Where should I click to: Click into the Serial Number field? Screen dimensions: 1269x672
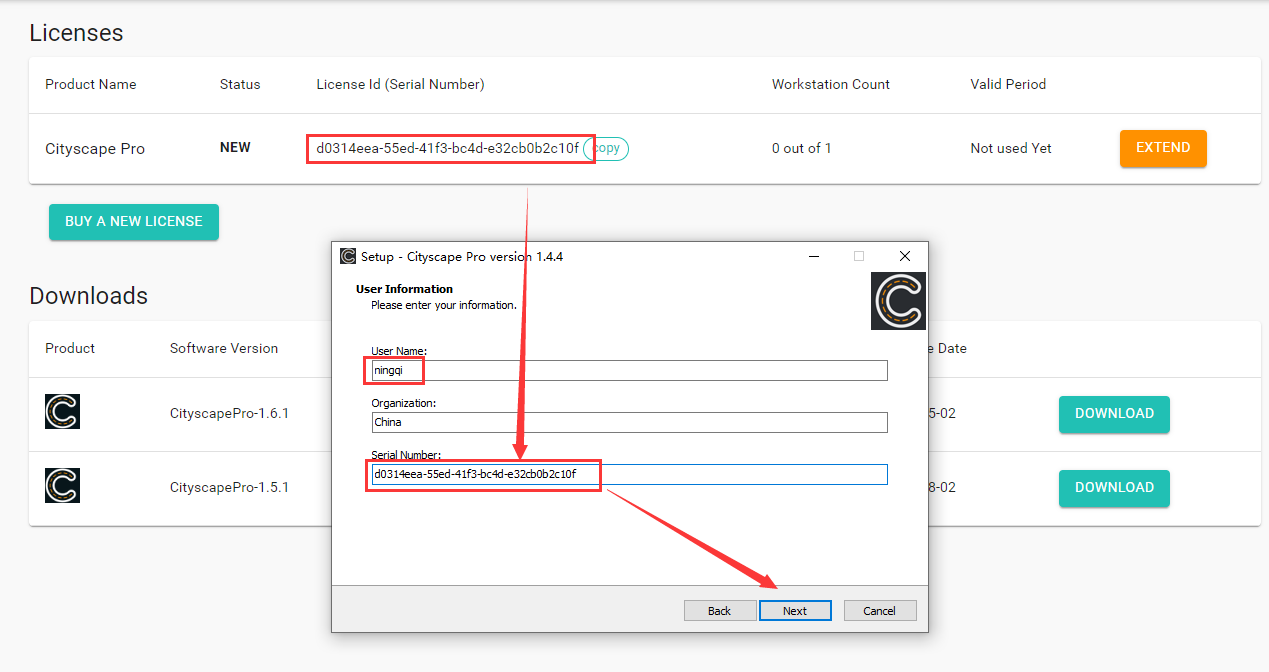pos(629,474)
